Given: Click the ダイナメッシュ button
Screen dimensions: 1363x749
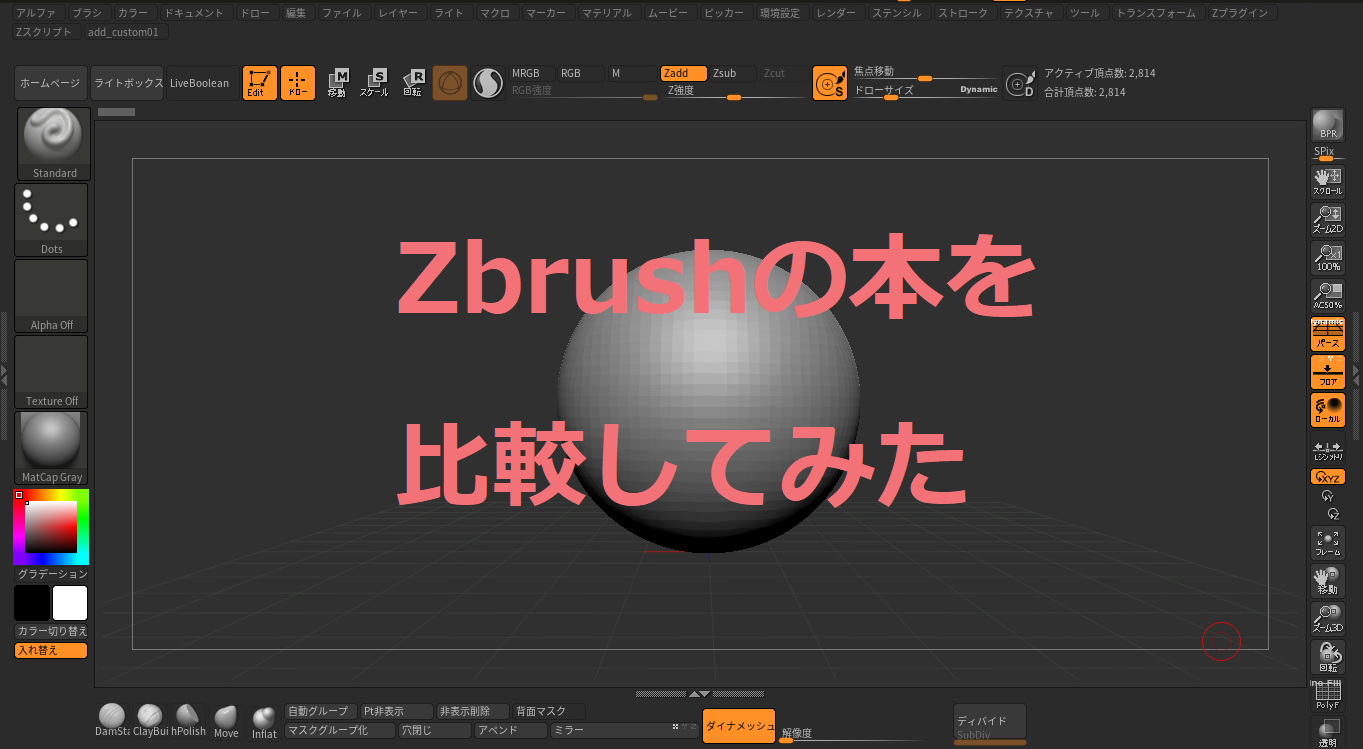Looking at the screenshot, I should pos(739,726).
